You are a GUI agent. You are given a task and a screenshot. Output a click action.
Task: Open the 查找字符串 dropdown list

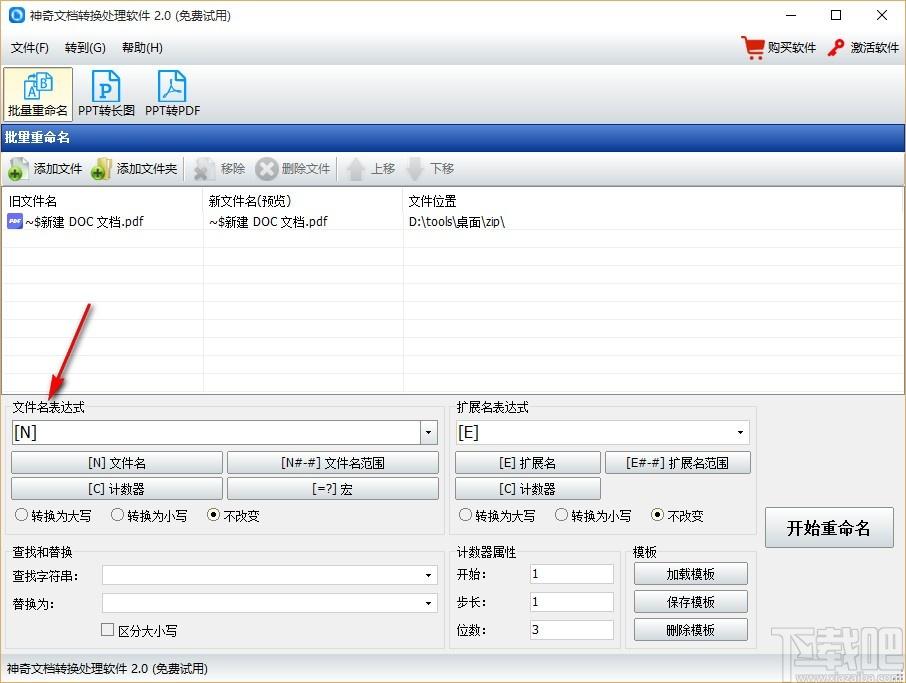point(429,575)
